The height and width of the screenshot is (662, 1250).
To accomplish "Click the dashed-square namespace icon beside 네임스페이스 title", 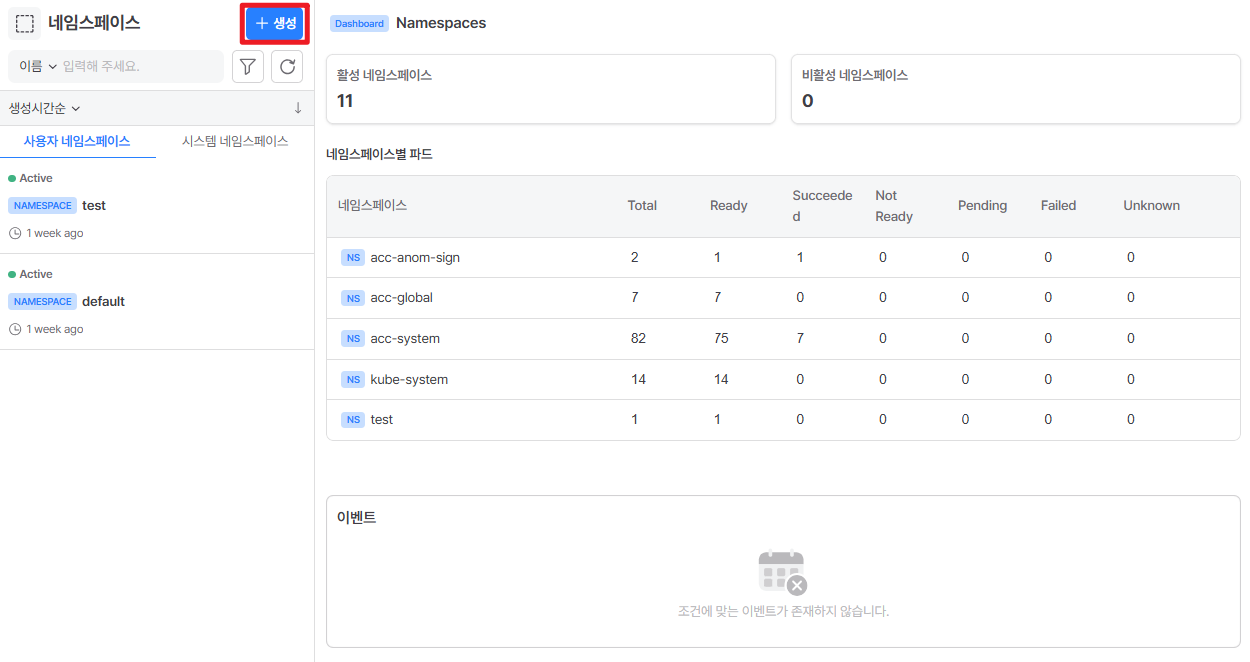I will click(x=25, y=23).
